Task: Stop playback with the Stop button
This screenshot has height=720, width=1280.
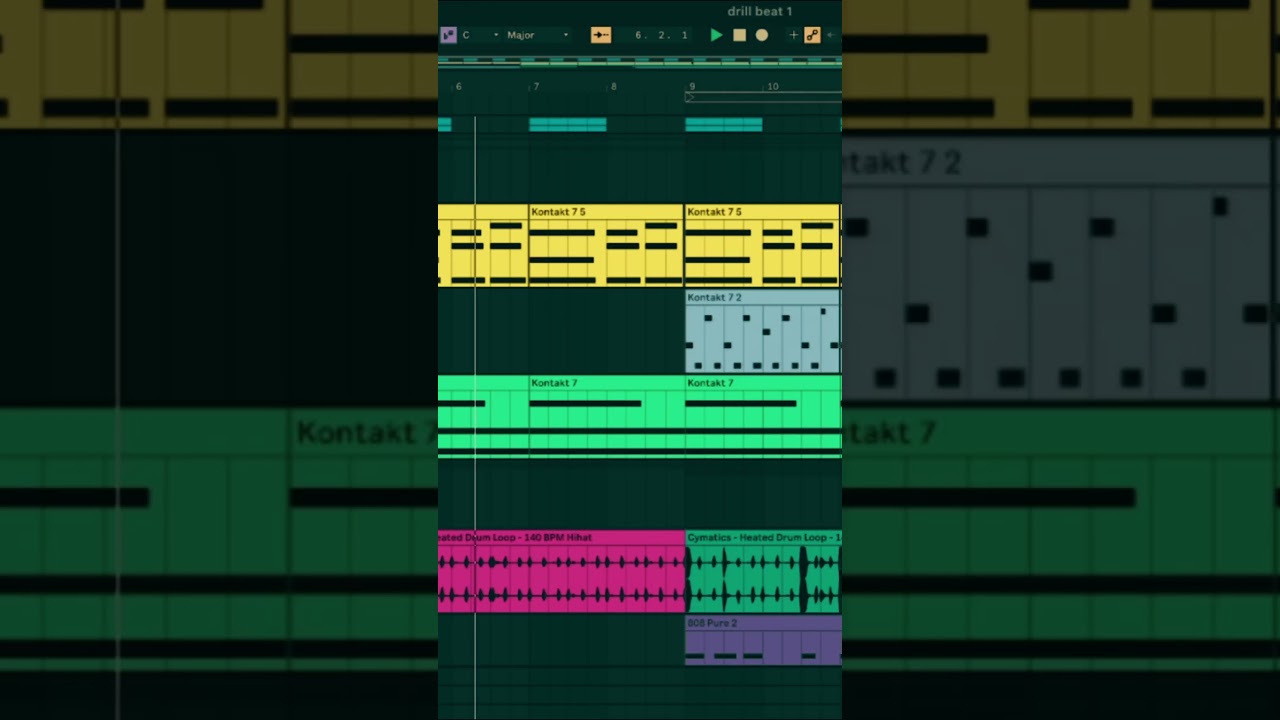Action: tap(739, 35)
